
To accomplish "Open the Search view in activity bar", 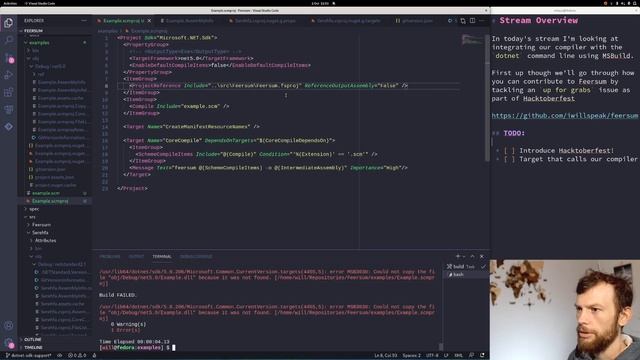I will 9,40.
